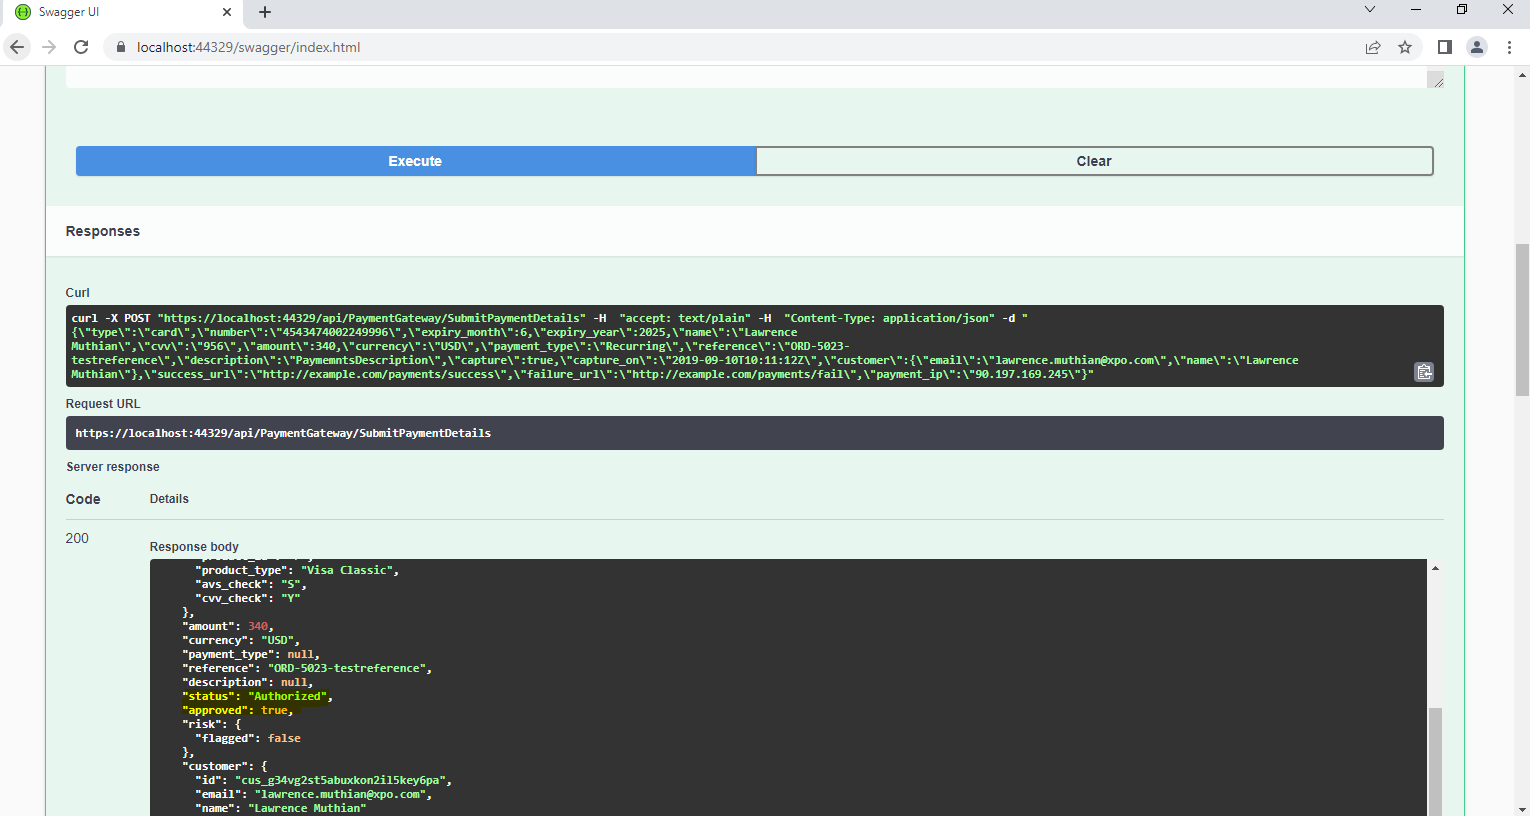Click the Swagger favicon on the browser tab

pos(21,12)
